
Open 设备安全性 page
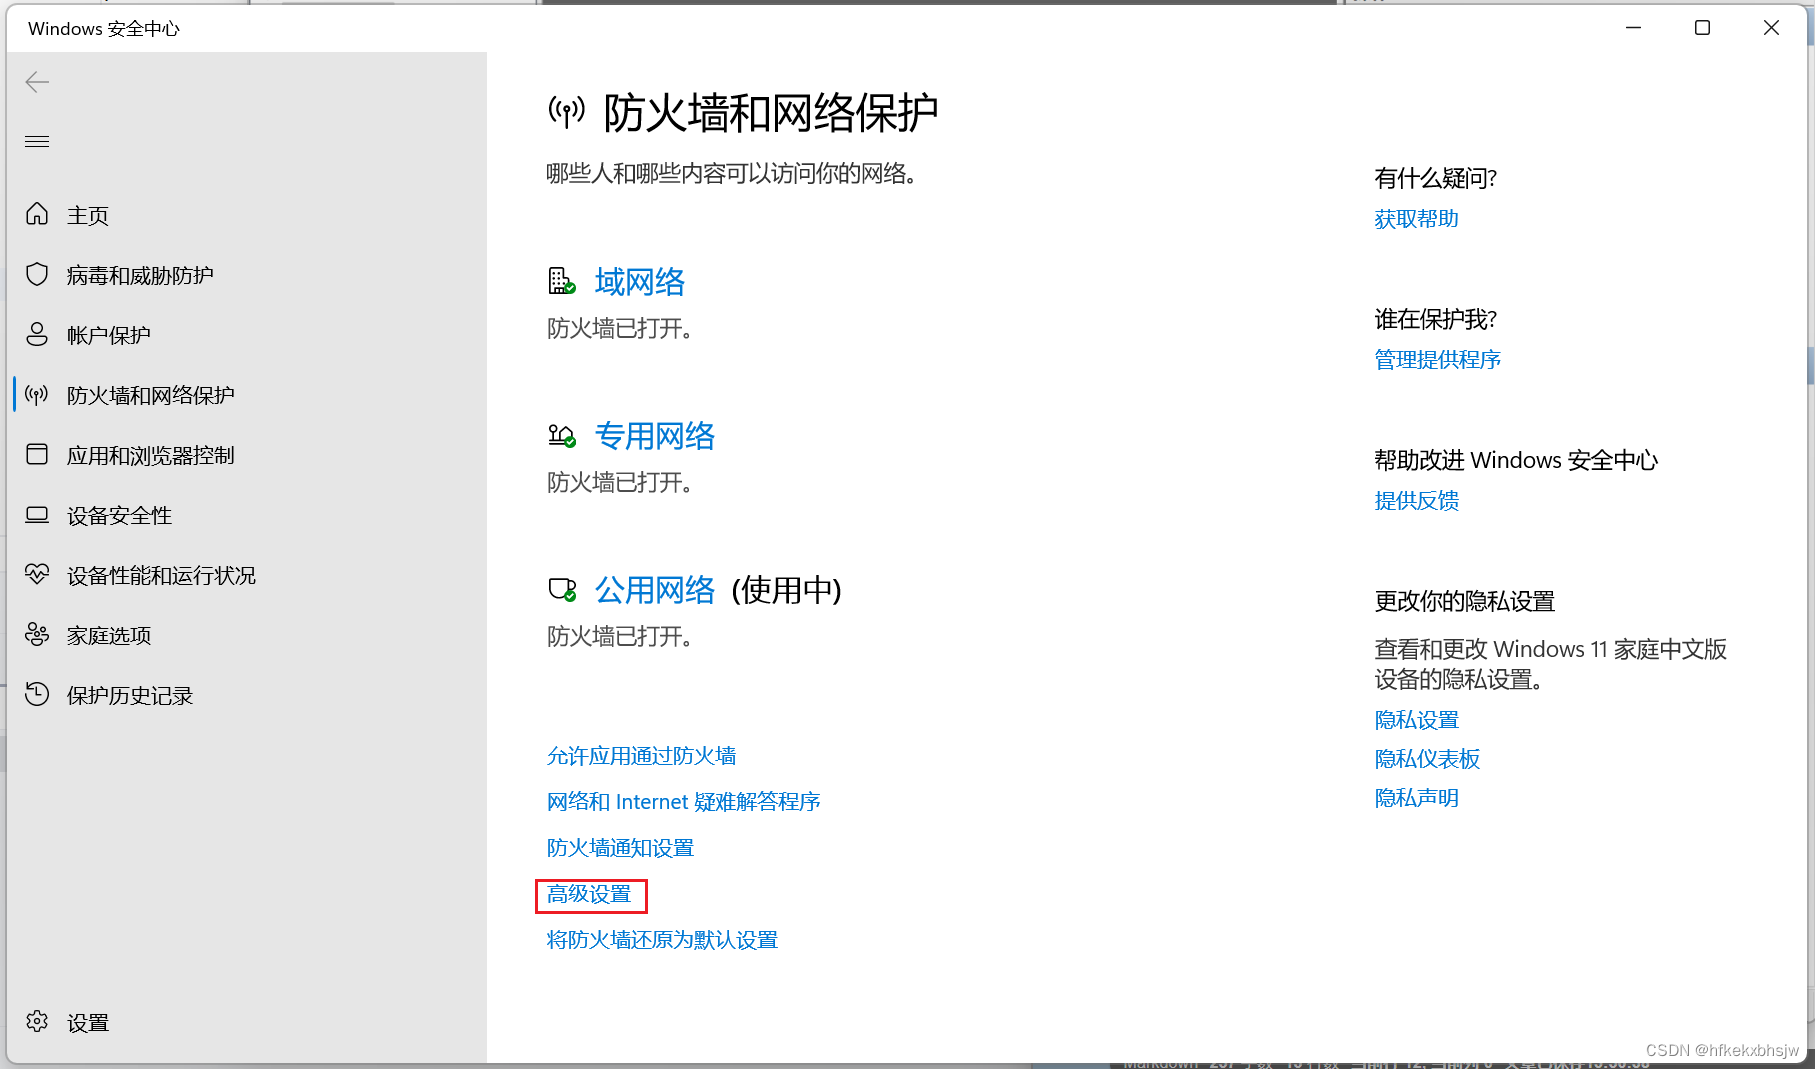coord(119,514)
